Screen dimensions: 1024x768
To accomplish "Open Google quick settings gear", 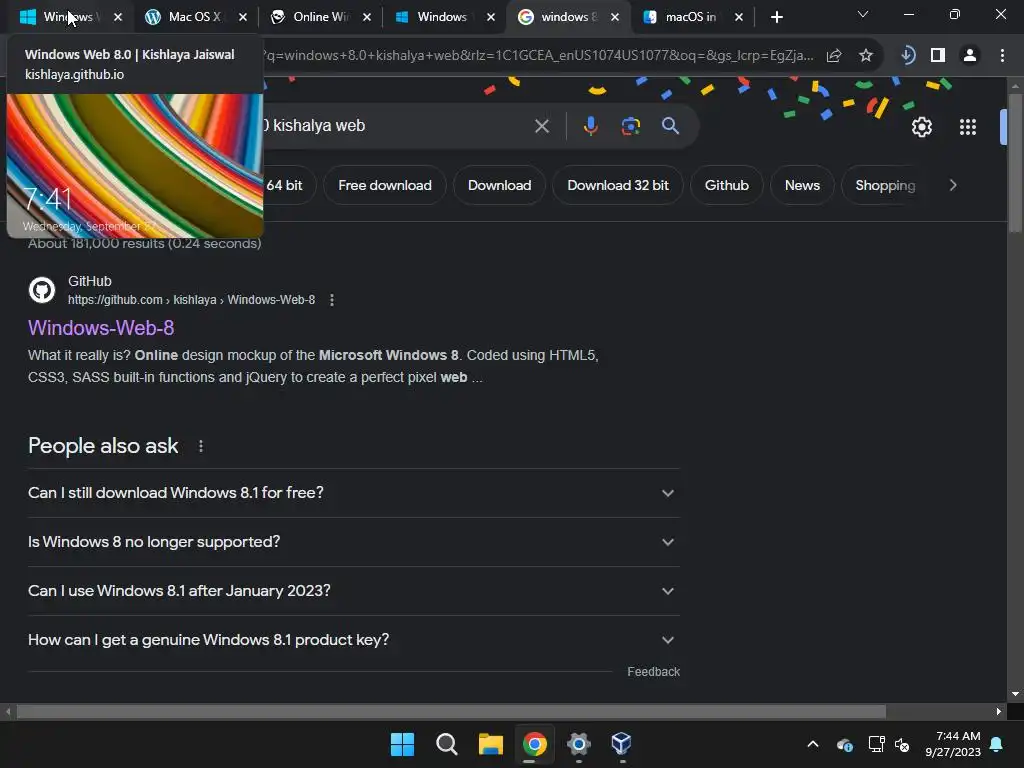I will click(x=921, y=127).
